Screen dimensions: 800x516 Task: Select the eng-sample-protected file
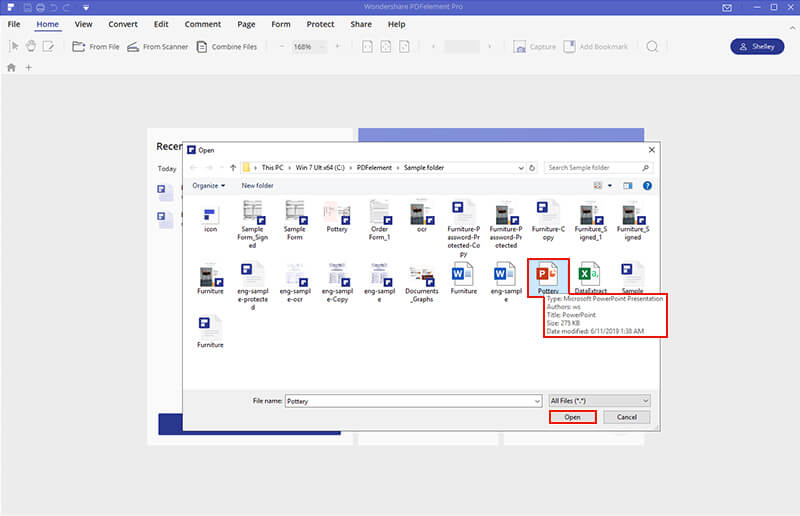click(x=252, y=286)
